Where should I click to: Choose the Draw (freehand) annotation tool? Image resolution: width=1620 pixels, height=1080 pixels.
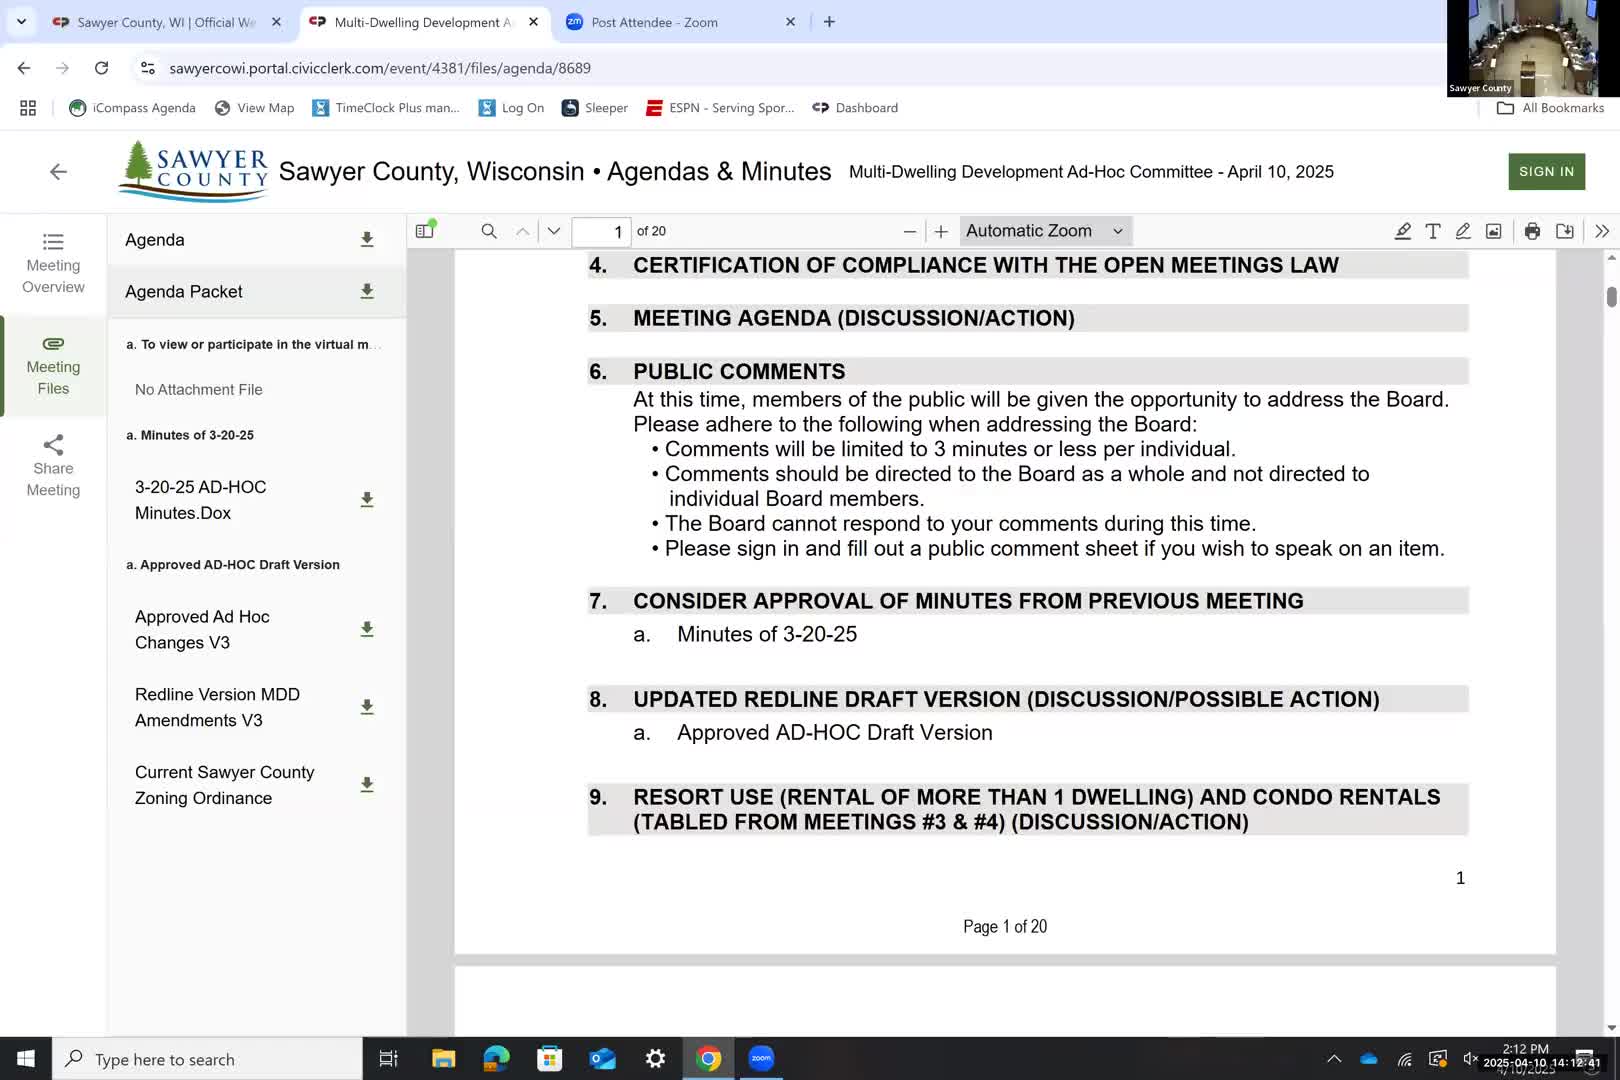(x=1462, y=231)
